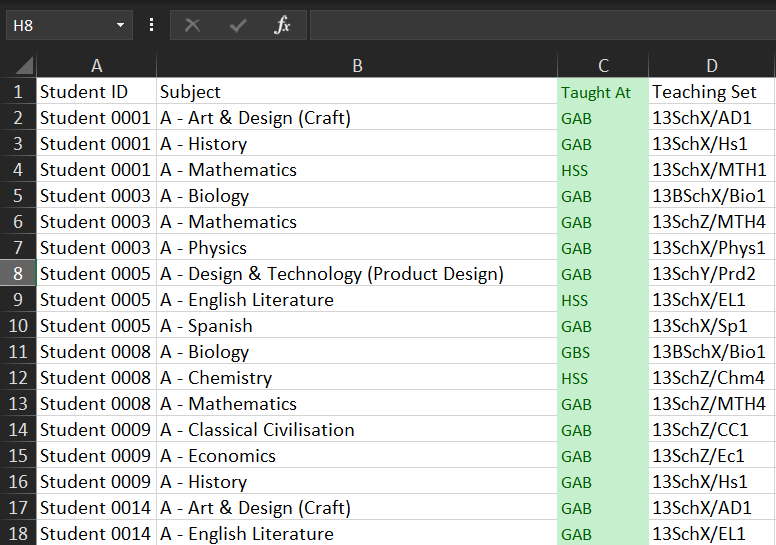The image size is (776, 545).
Task: Select 'A - Economics' cell
Action: (x=357, y=455)
